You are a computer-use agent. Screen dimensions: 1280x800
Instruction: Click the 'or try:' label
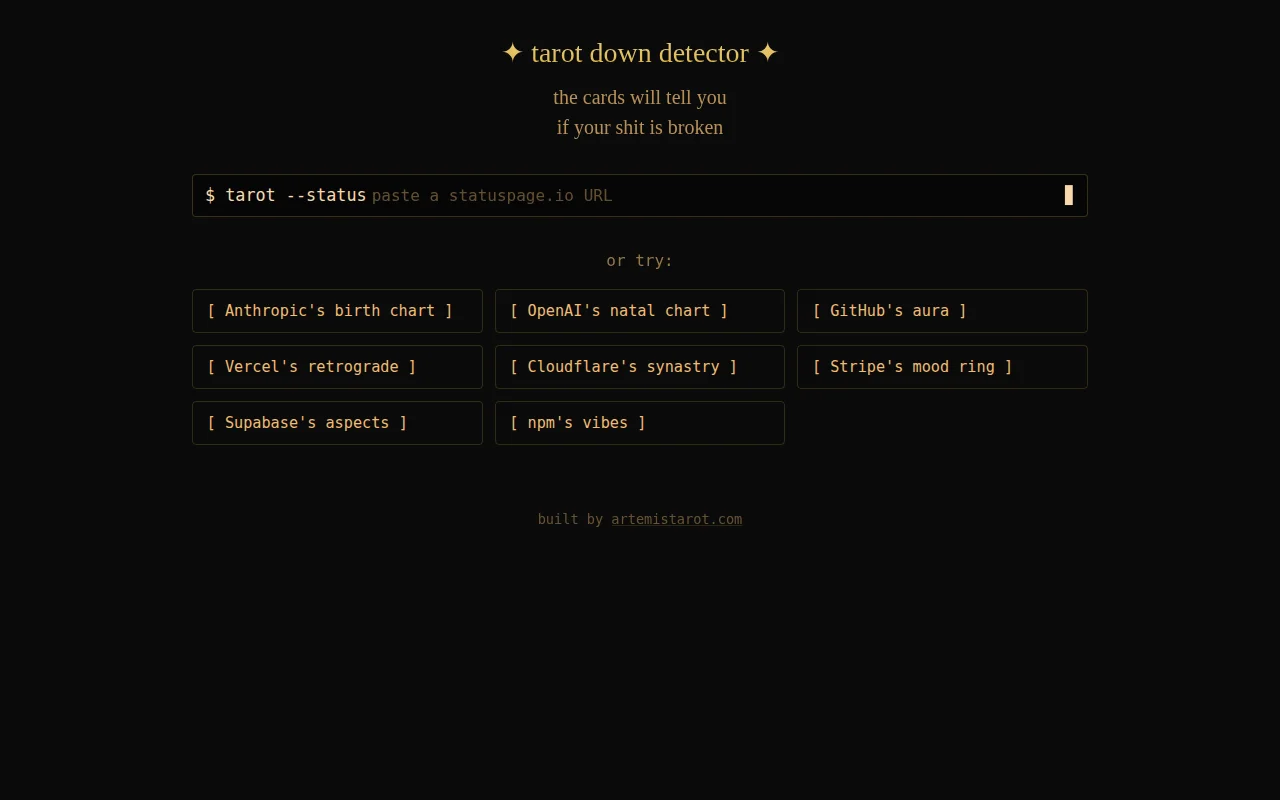(x=640, y=261)
